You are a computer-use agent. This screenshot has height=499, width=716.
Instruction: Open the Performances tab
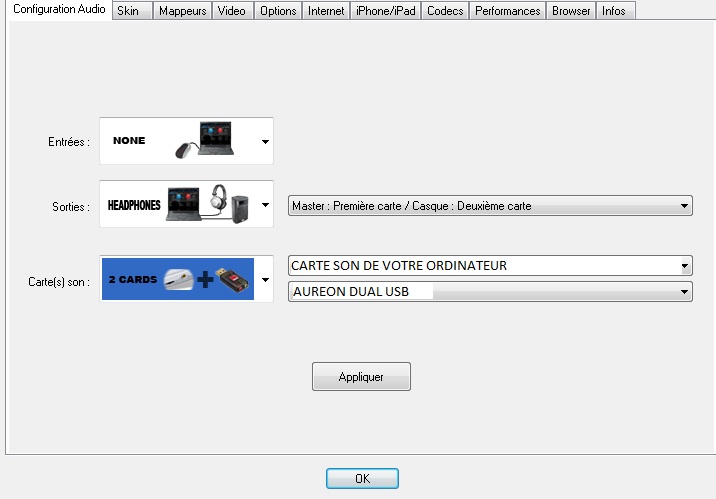[x=507, y=11]
